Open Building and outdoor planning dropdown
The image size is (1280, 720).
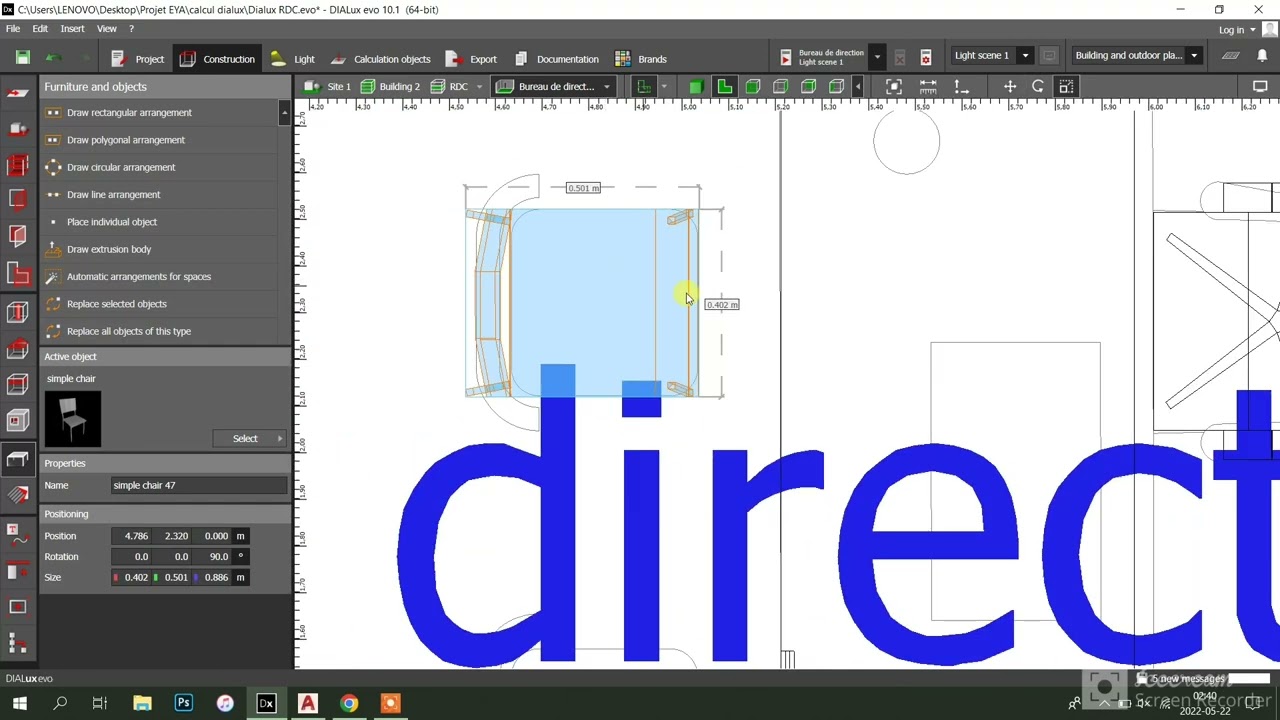[1194, 56]
